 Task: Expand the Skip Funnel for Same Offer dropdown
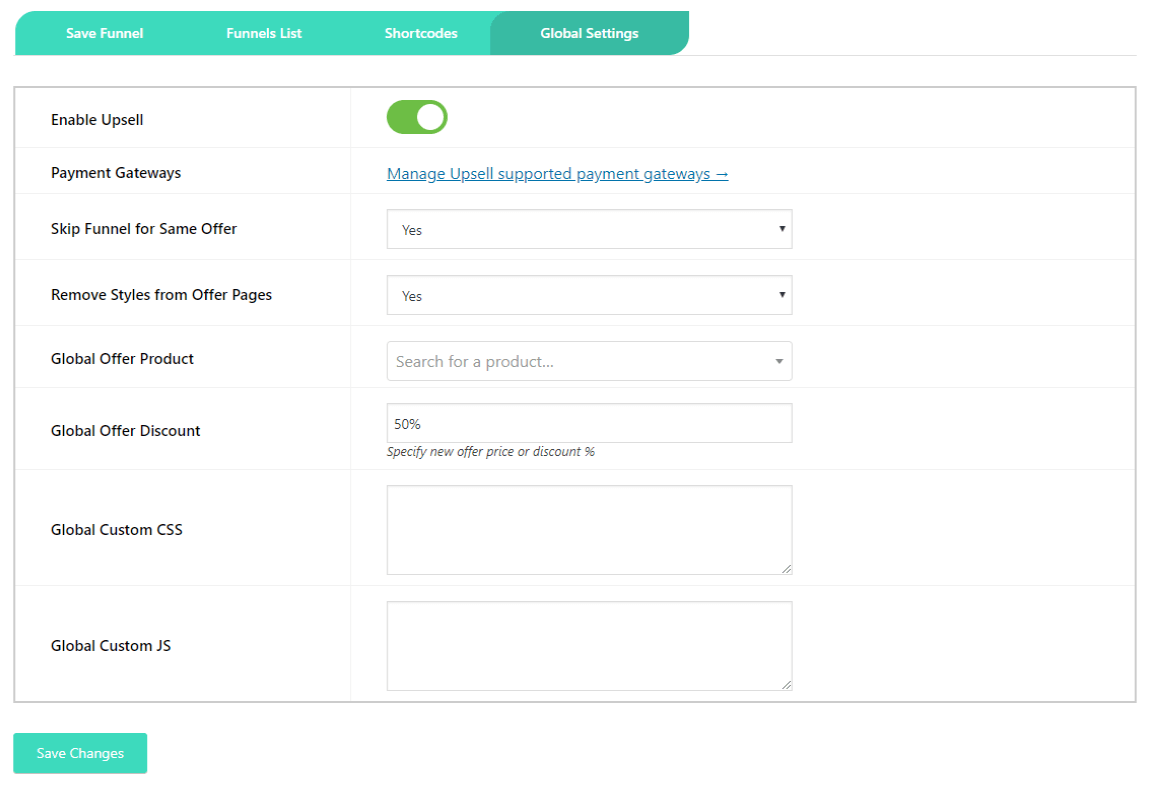point(589,229)
